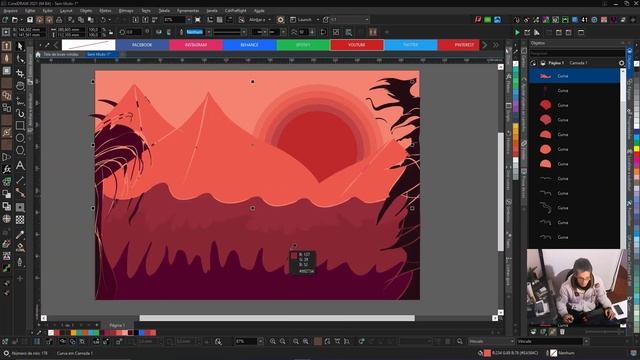The image size is (640, 360).
Task: Click the Export icon
Action: tap(145, 20)
